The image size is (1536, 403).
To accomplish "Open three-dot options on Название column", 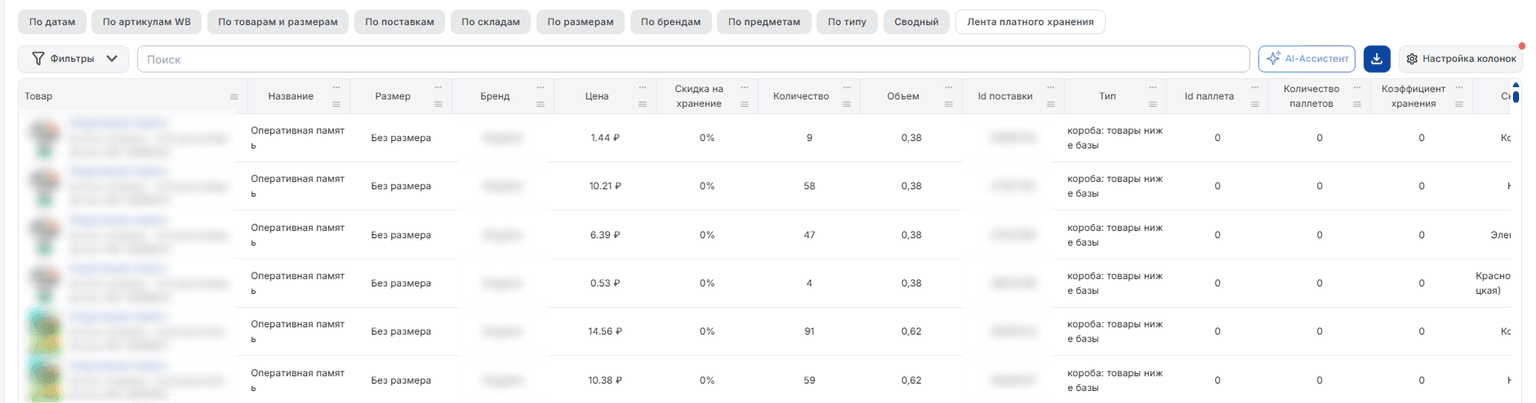I will 336,87.
